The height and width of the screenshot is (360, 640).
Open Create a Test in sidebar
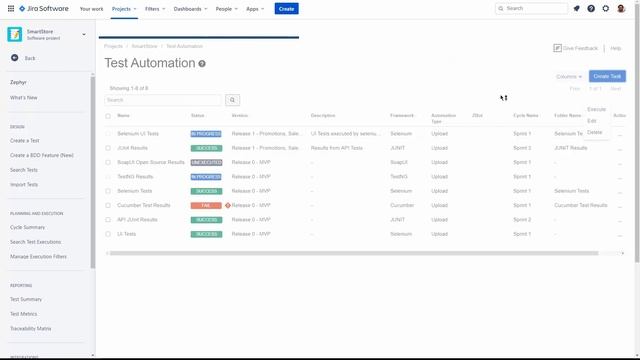click(24, 141)
